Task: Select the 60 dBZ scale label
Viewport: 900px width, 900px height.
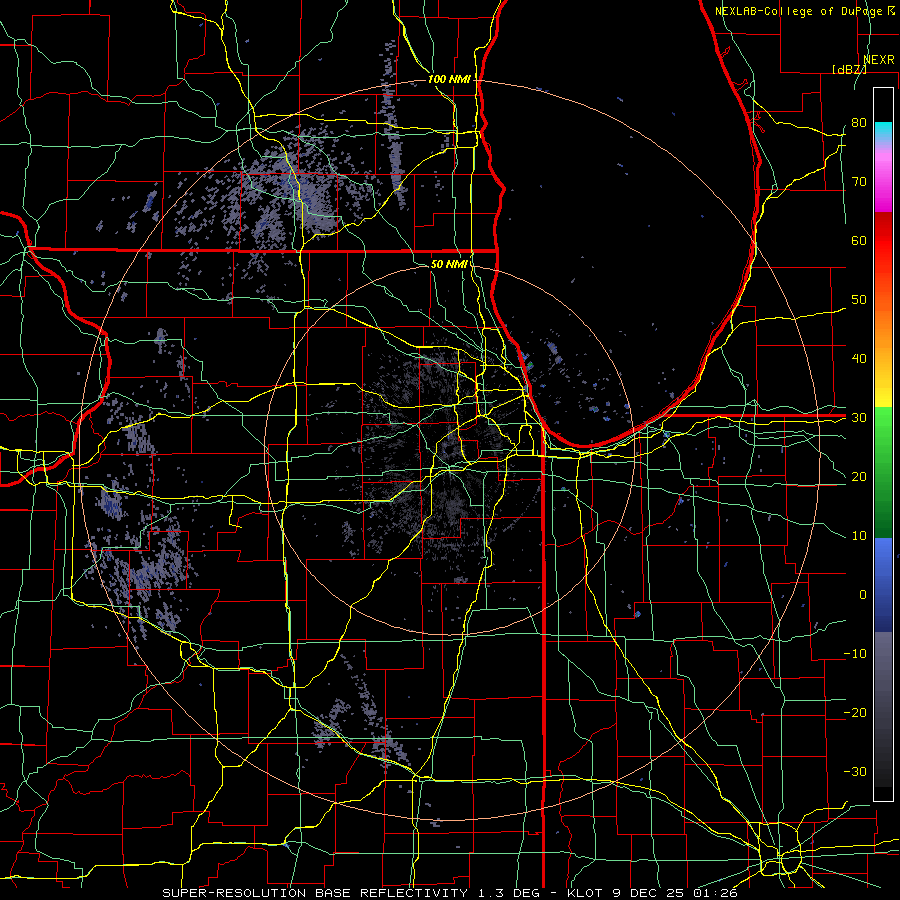Action: (x=859, y=240)
